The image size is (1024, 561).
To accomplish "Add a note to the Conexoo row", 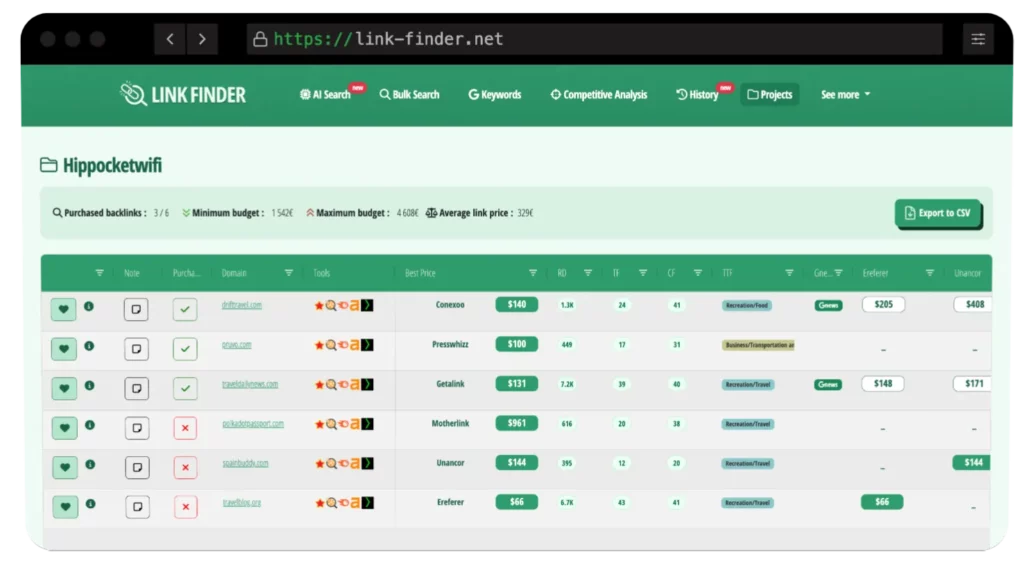I will (x=136, y=309).
